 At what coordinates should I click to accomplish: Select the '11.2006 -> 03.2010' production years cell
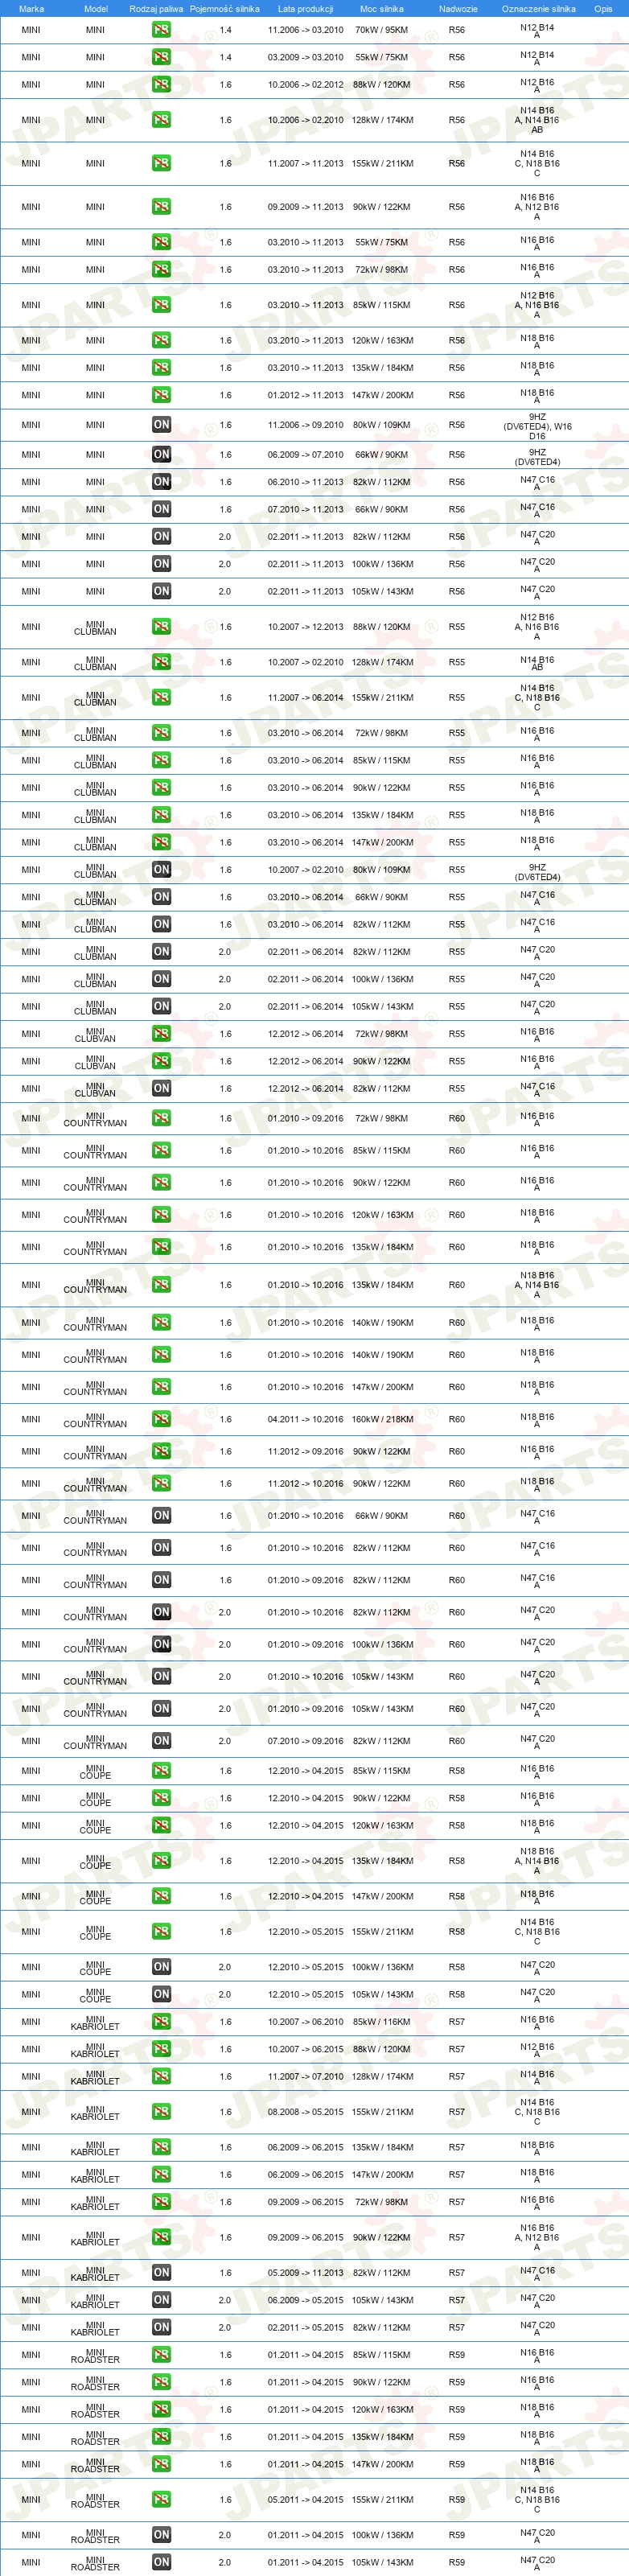click(x=305, y=30)
